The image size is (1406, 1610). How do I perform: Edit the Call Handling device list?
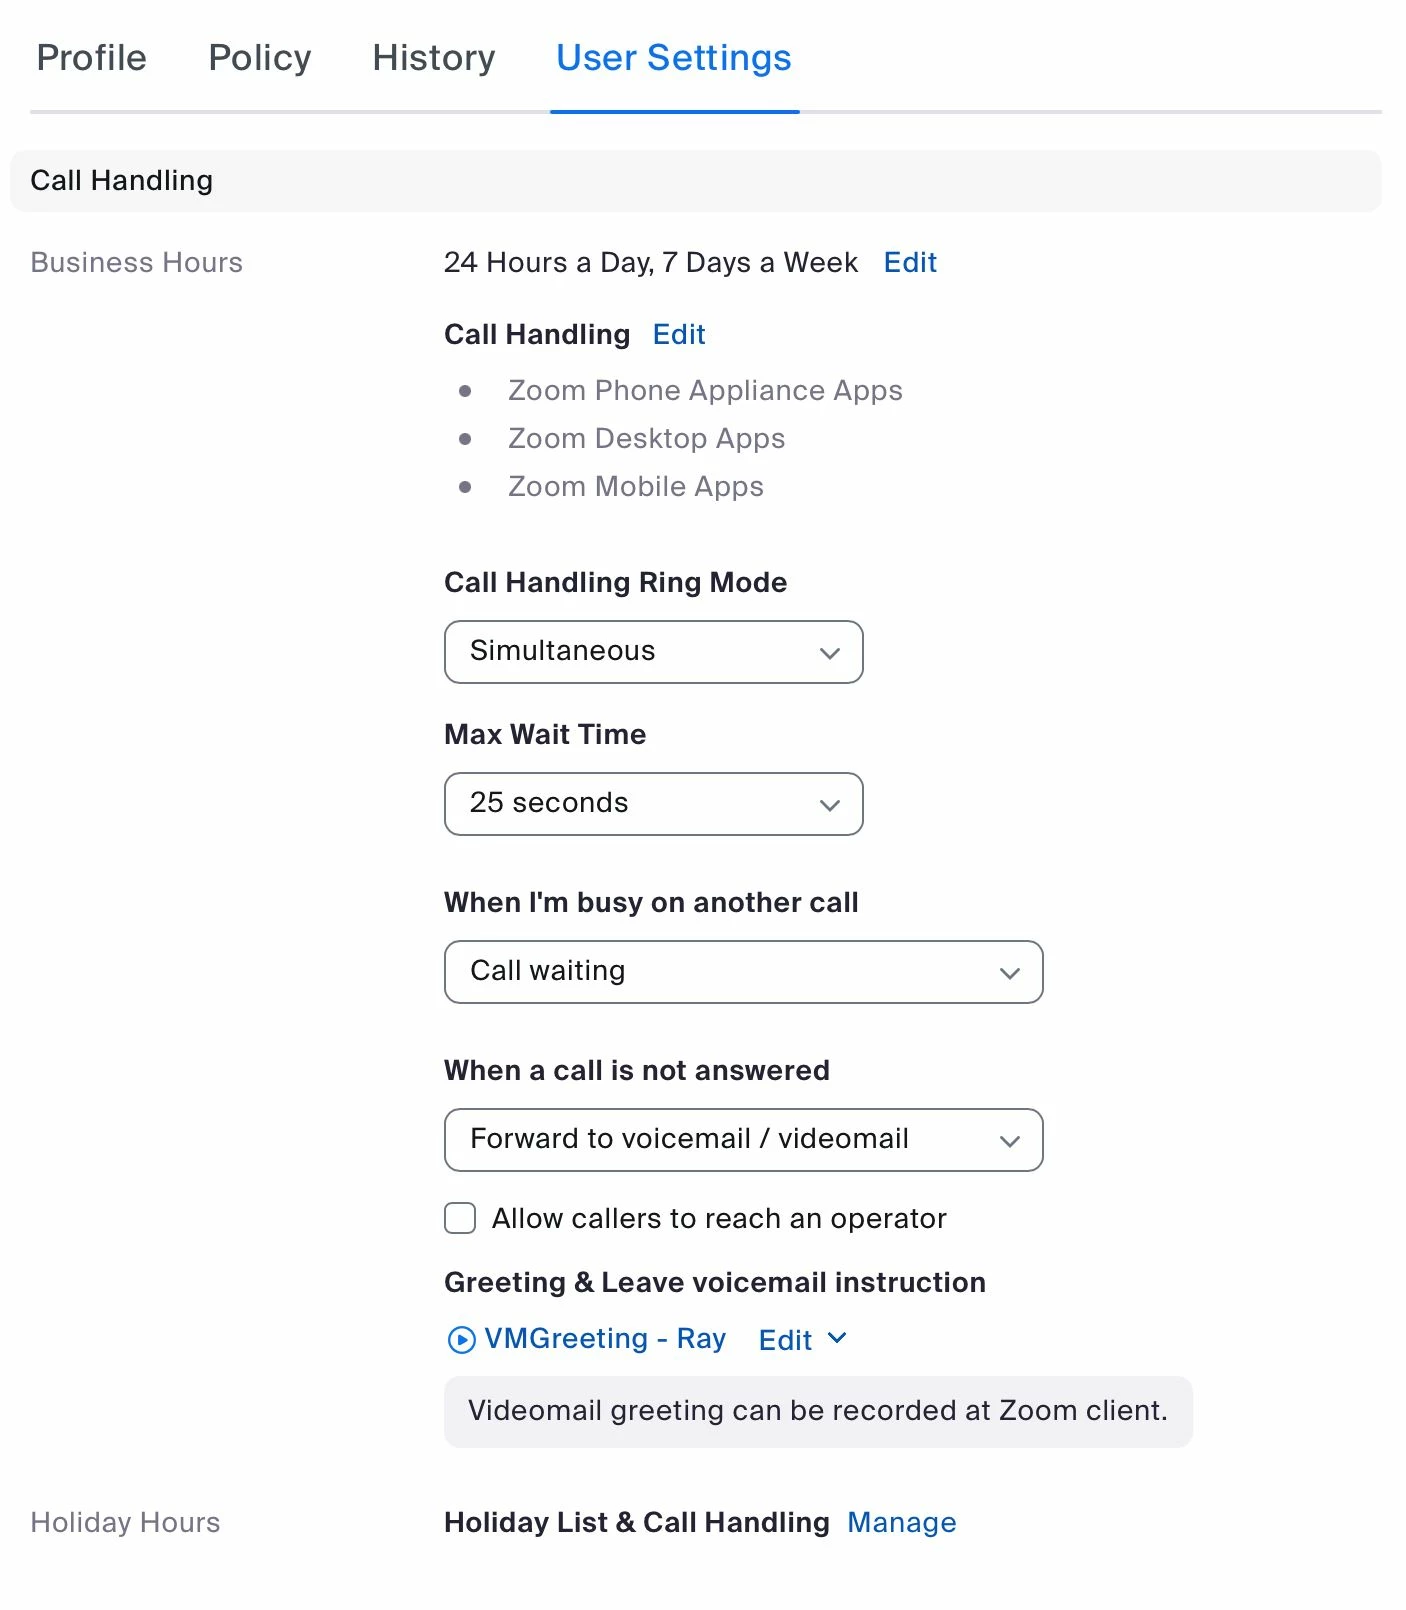(x=678, y=334)
